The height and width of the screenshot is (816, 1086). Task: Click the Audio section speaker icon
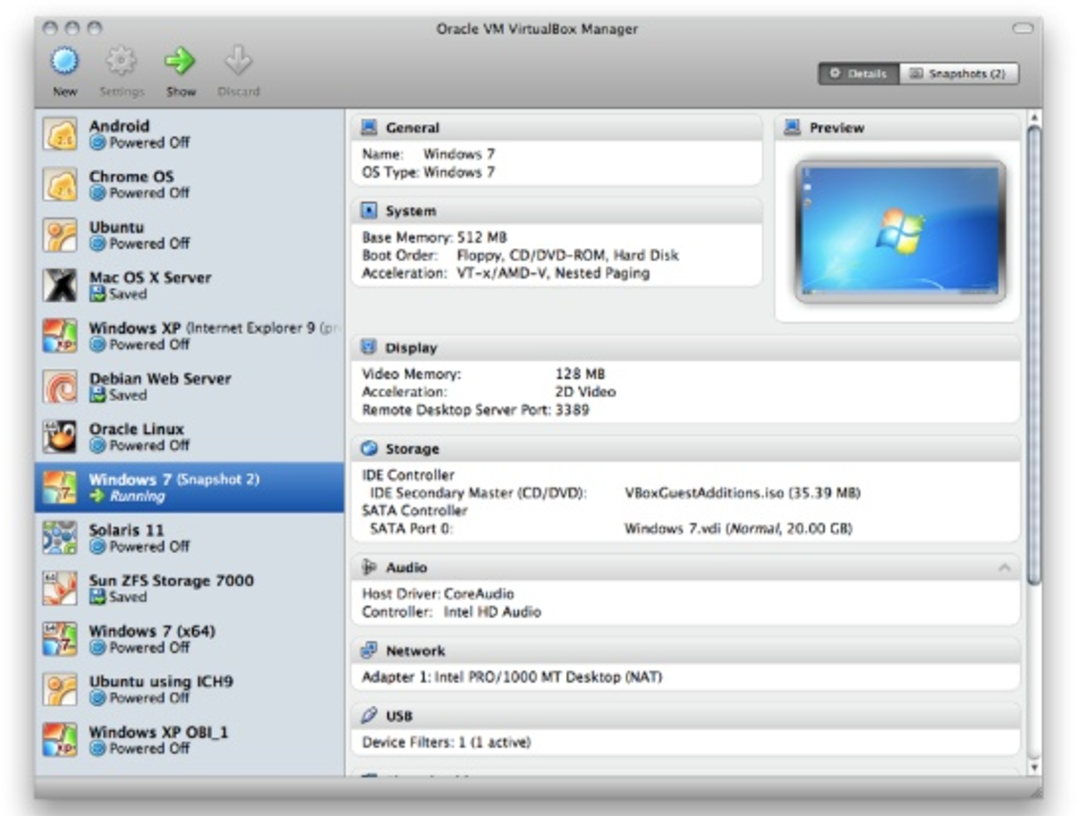coord(369,567)
